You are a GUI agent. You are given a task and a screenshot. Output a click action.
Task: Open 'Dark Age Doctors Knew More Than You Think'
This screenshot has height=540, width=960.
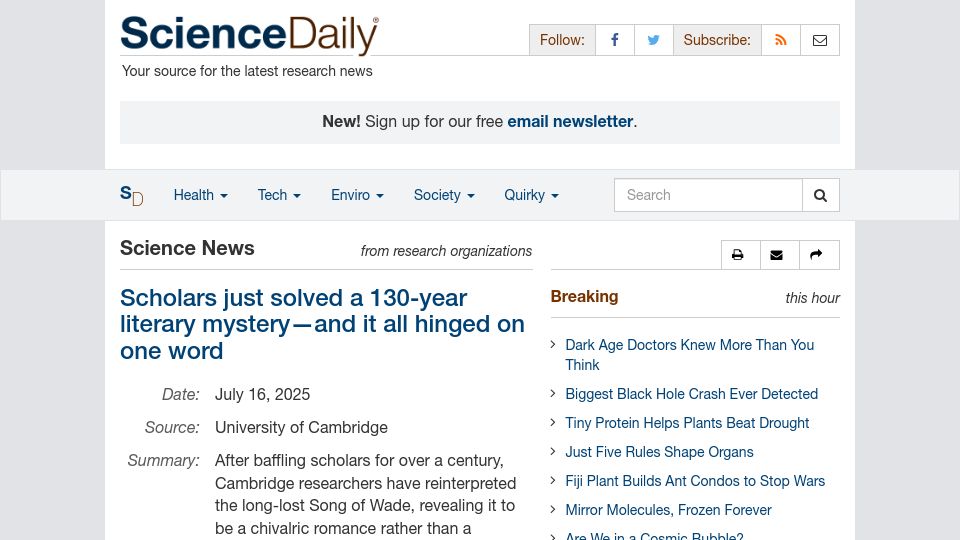coord(689,354)
